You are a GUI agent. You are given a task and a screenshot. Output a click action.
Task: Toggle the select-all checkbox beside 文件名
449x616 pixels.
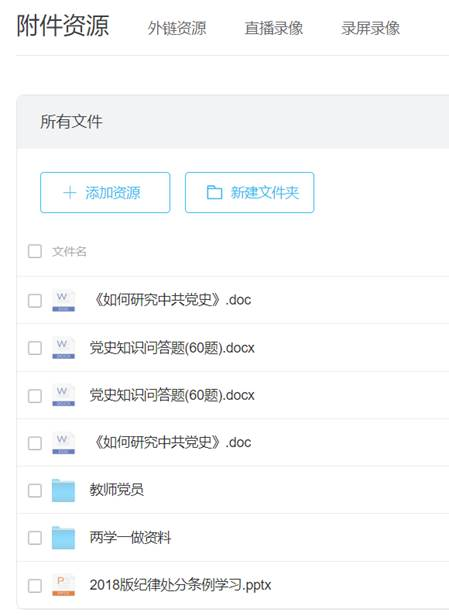(x=35, y=251)
